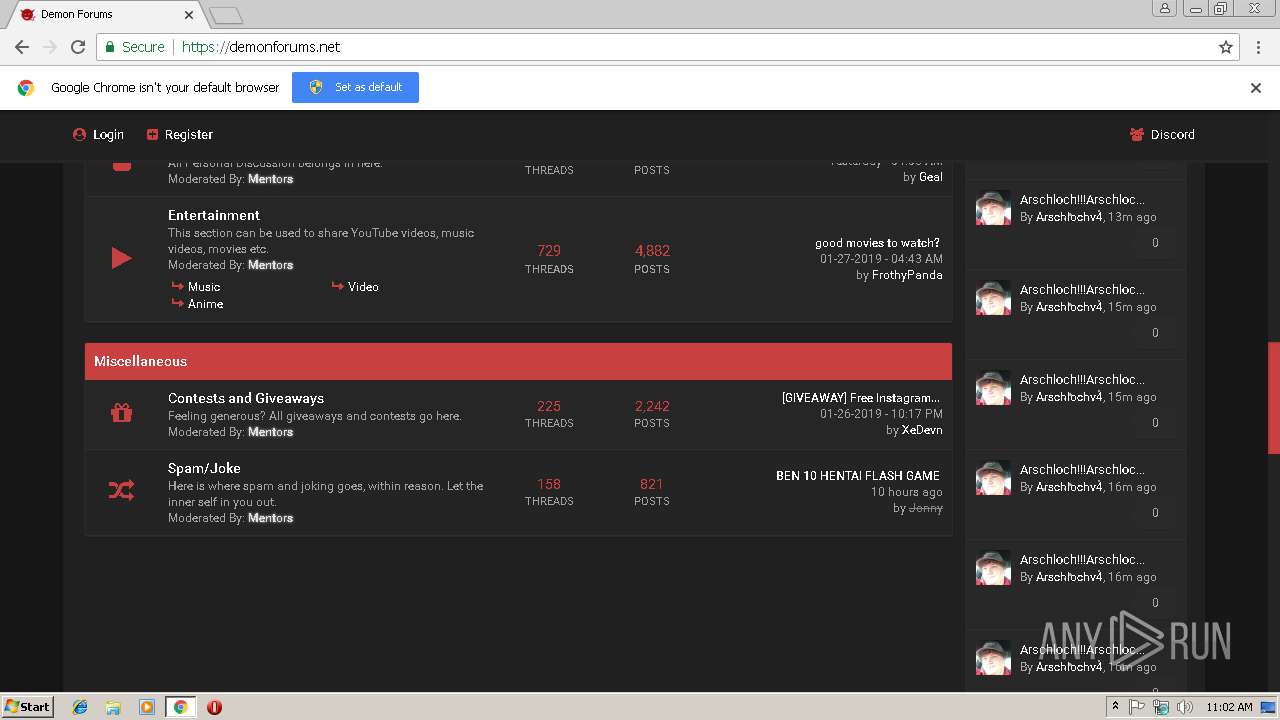
Task: Click 4,882 posts count for Entertainment
Action: point(652,251)
